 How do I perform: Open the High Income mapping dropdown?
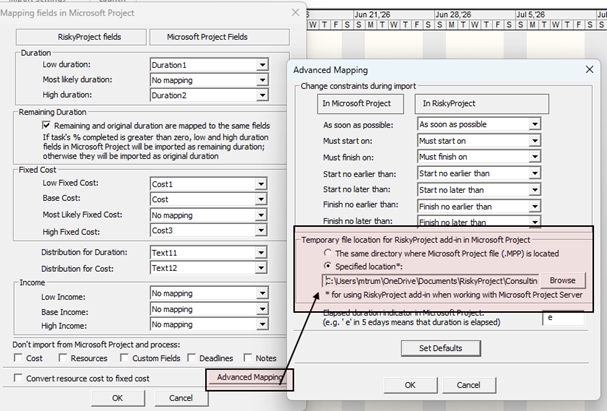click(209, 324)
